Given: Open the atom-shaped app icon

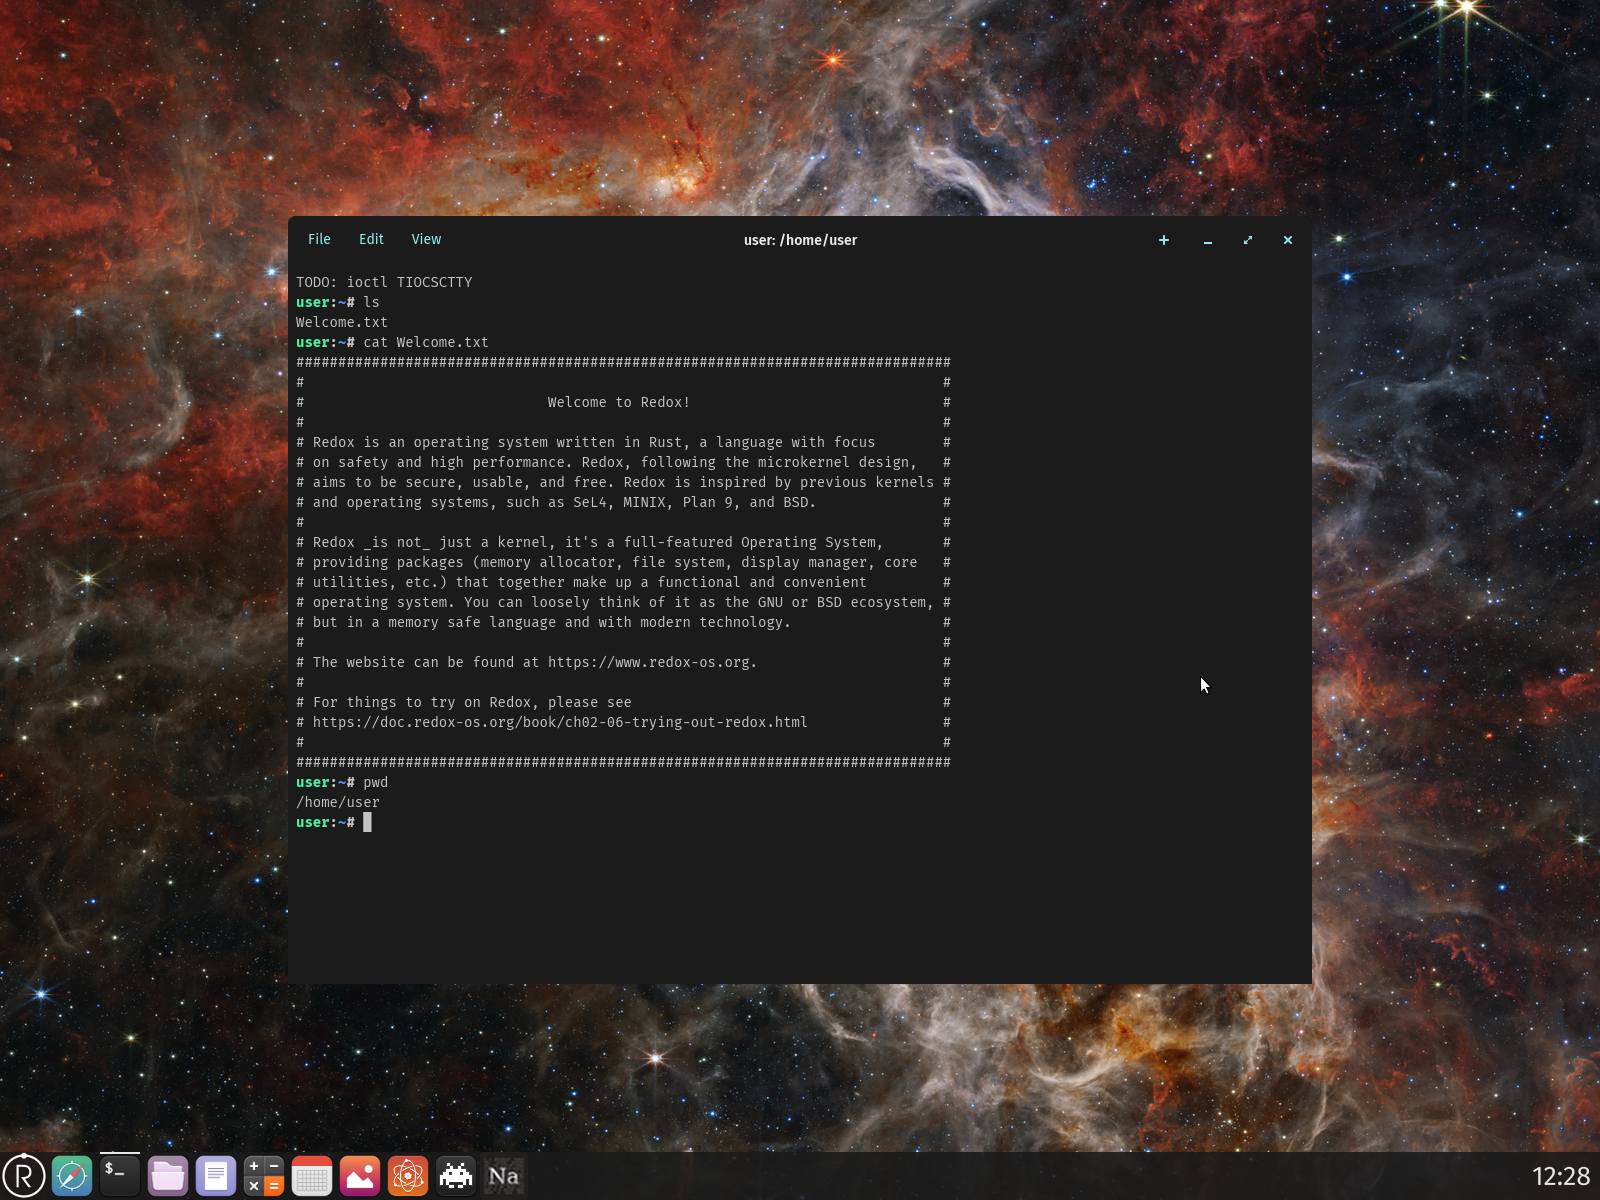Looking at the screenshot, I should (x=408, y=1176).
